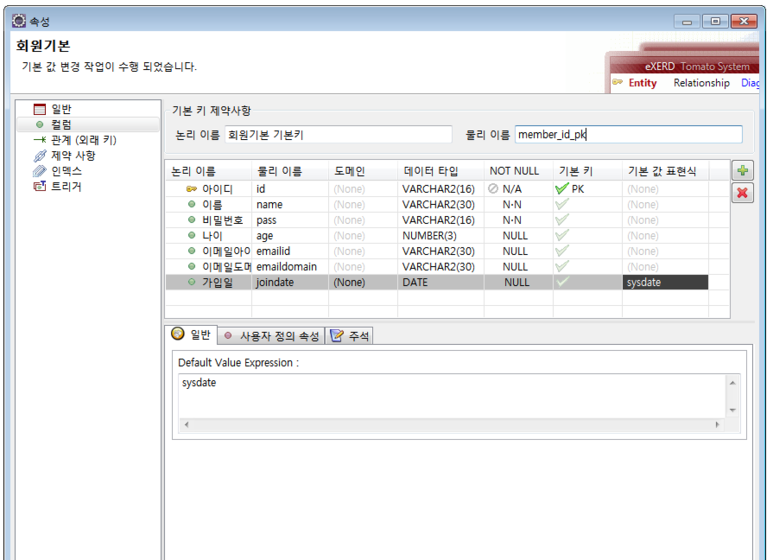Viewport: 773px width, 560px height.
Task: Open the 관계 (외래 키) section
Action: point(84,140)
